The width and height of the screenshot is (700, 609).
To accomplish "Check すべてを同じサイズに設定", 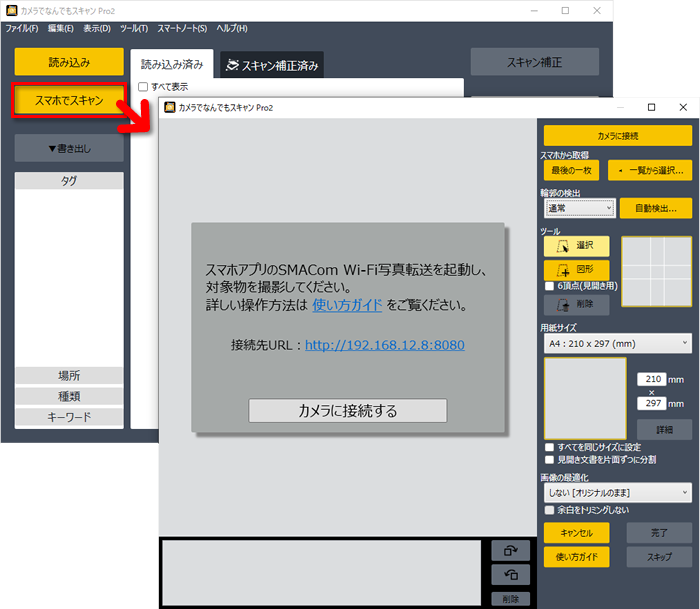I will pyautogui.click(x=550, y=447).
